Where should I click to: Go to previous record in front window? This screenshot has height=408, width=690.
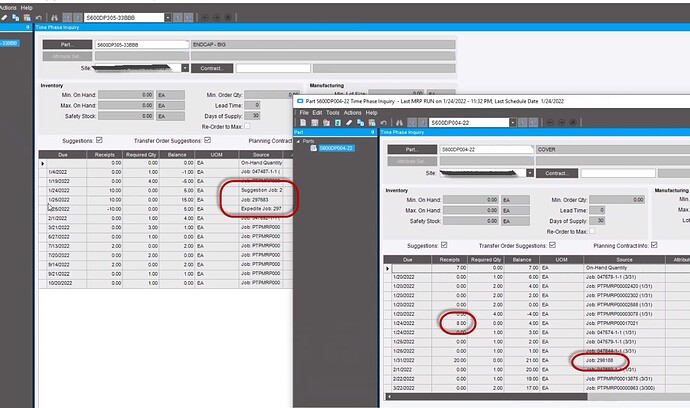[x=422, y=123]
